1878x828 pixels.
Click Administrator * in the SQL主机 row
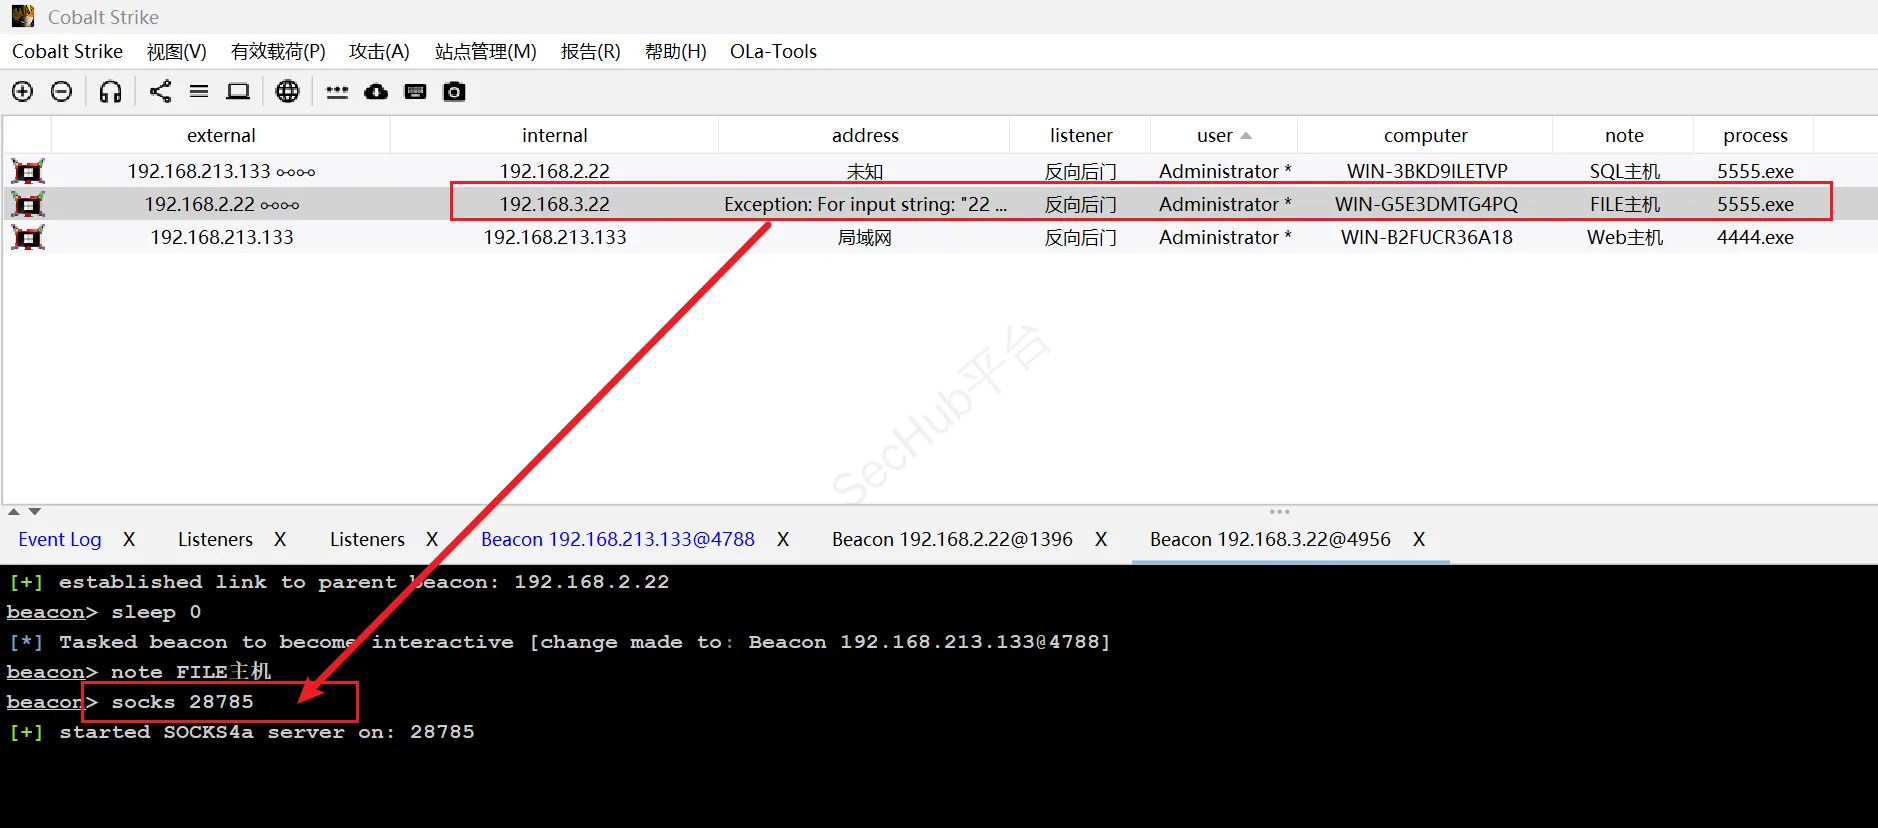(x=1224, y=171)
